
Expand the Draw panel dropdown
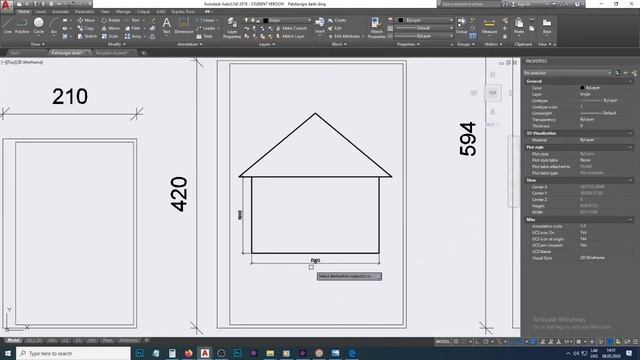click(37, 44)
